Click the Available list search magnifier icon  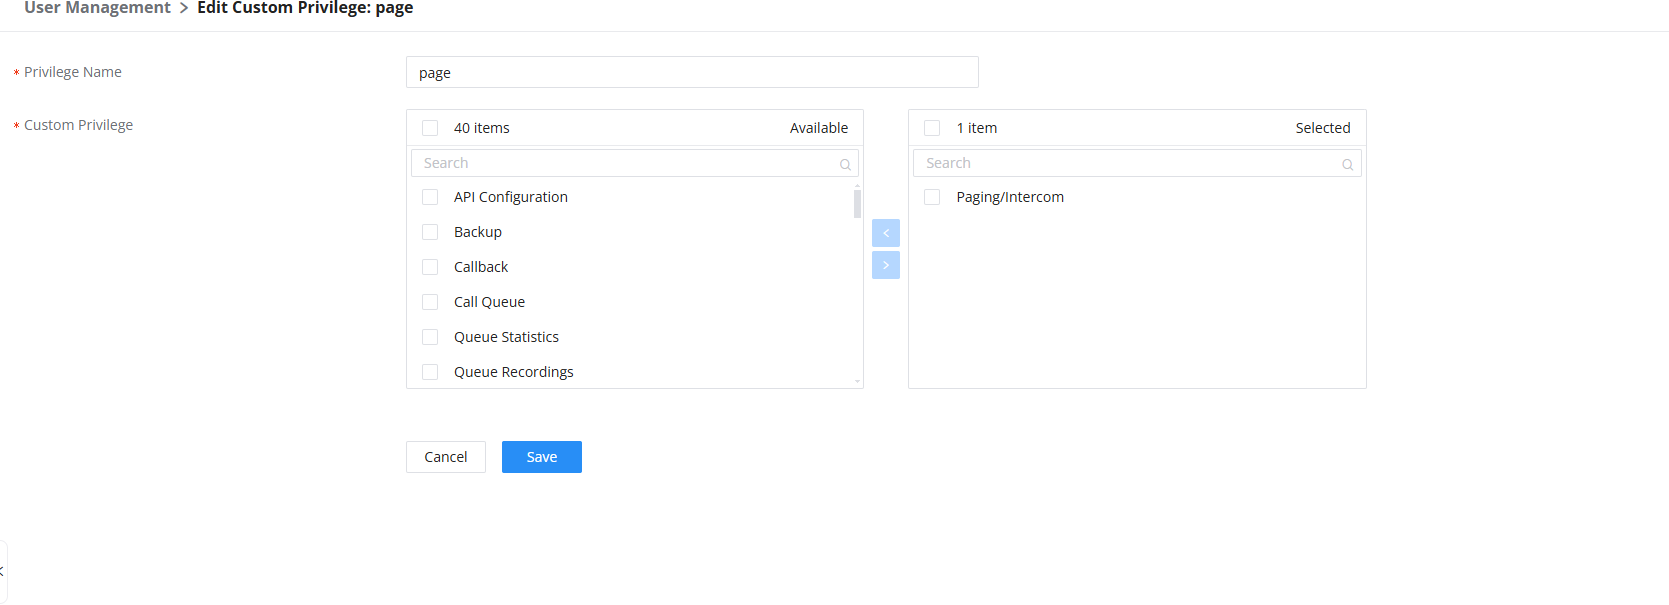click(845, 164)
